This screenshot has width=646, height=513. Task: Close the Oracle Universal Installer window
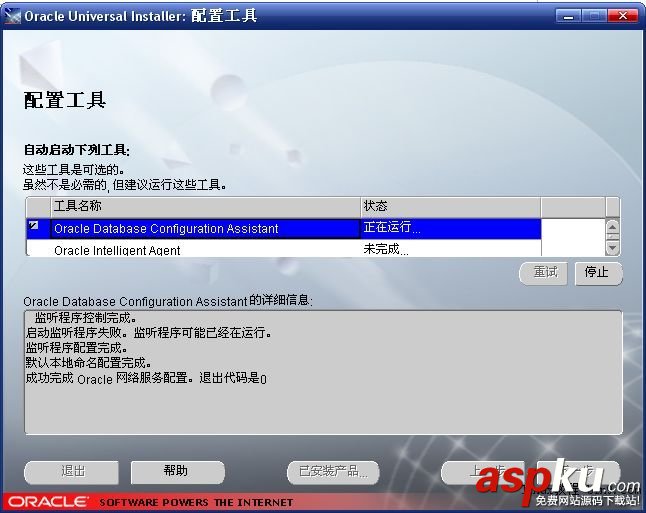click(623, 16)
